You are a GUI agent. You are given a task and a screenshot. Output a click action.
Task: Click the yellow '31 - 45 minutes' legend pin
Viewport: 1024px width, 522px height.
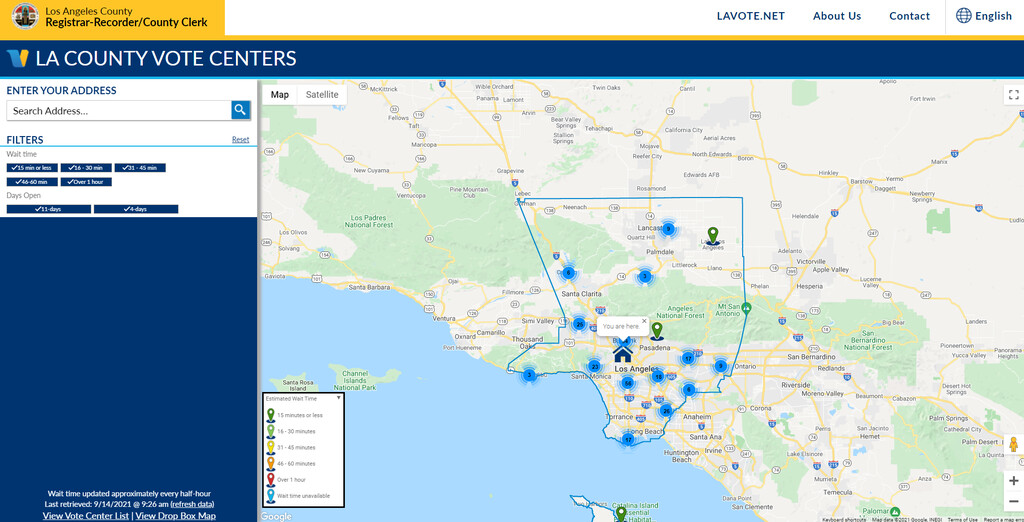click(270, 448)
